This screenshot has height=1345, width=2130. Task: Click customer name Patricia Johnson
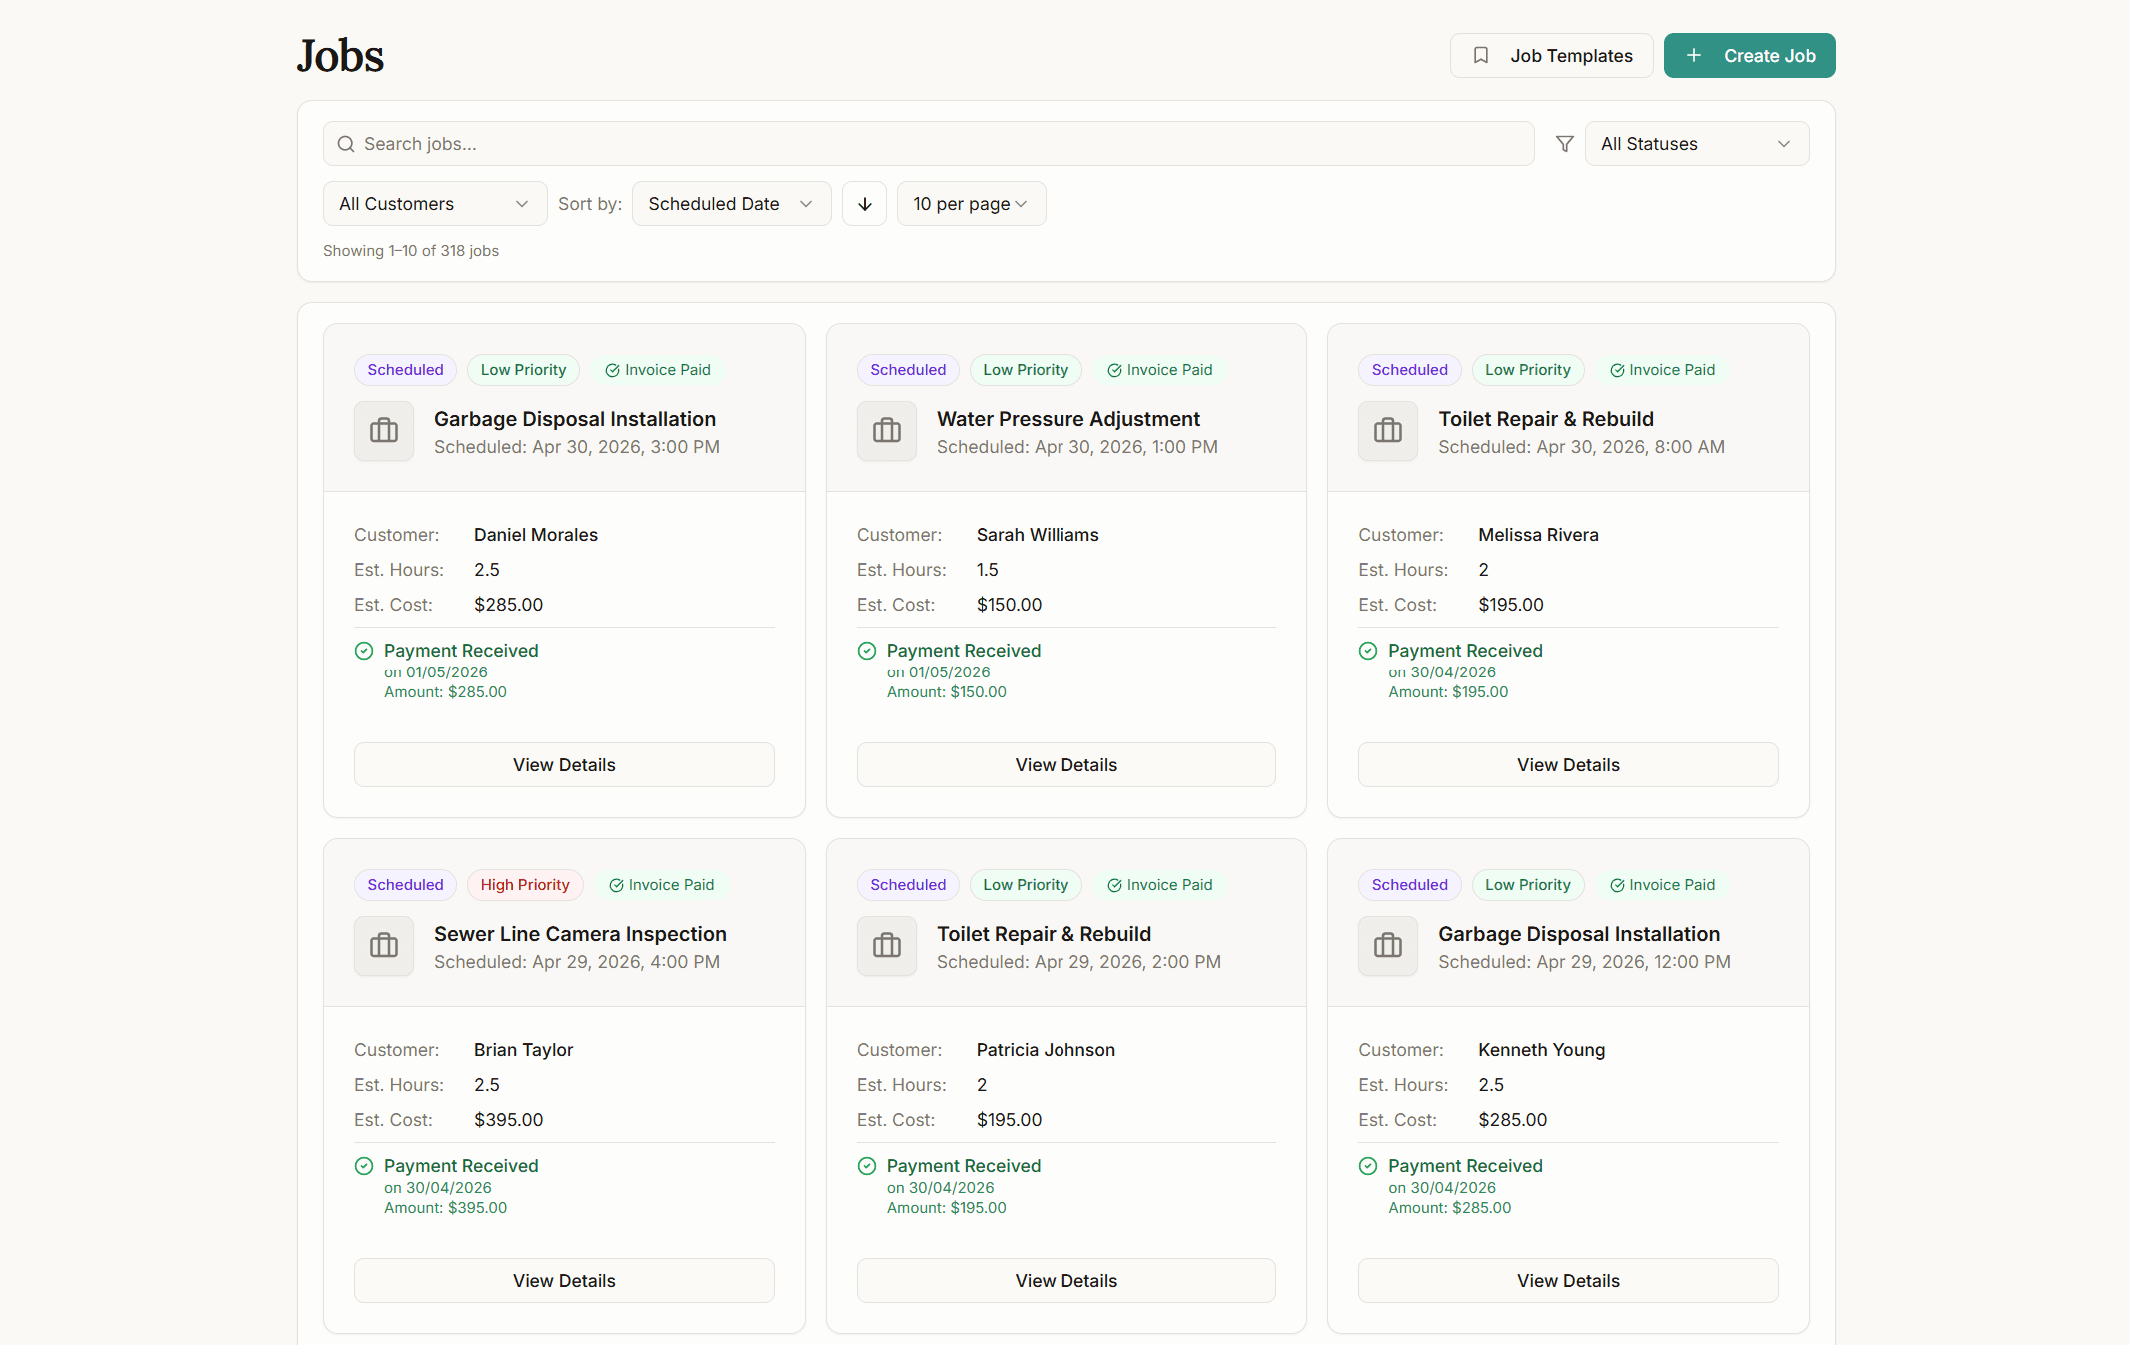(1045, 1050)
